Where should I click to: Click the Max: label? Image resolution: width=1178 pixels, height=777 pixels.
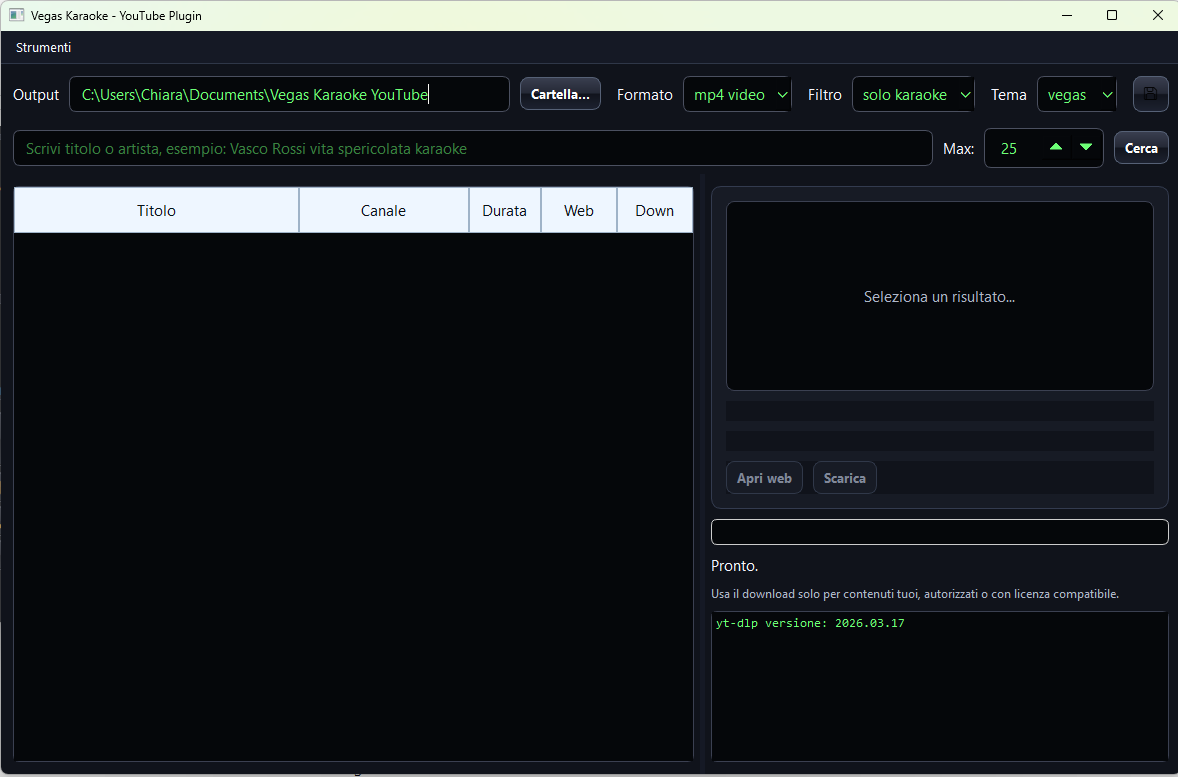coord(958,149)
